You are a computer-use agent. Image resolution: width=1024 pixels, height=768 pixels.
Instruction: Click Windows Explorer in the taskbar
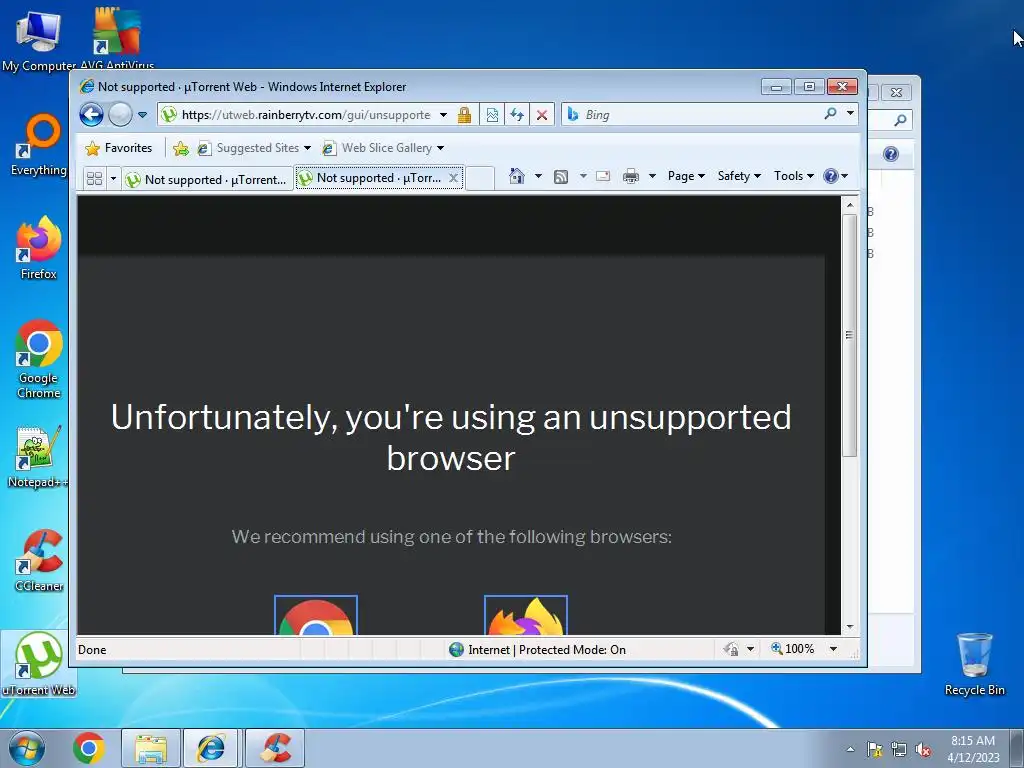pos(151,748)
